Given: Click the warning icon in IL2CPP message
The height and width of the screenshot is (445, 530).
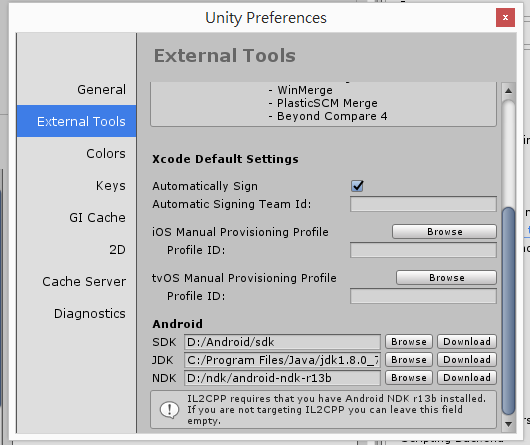Looking at the screenshot, I should click(x=169, y=410).
